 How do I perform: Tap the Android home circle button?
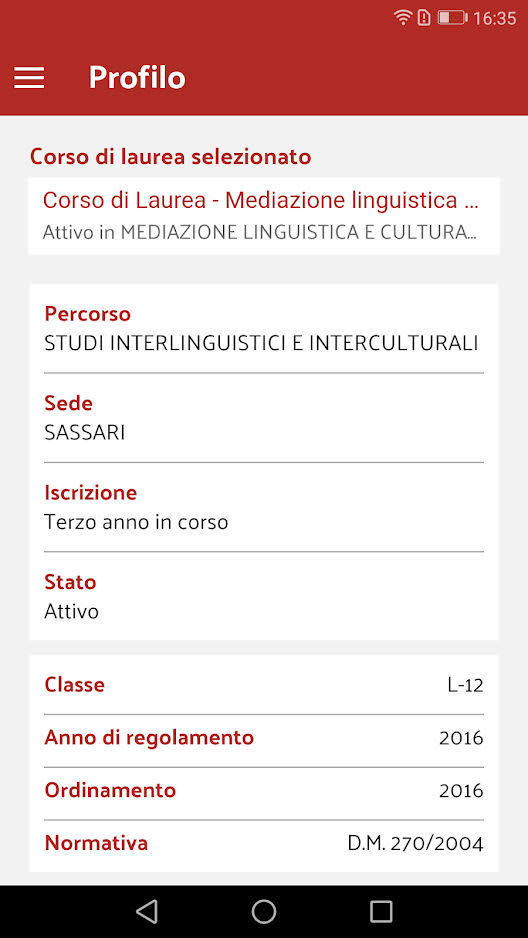click(x=264, y=912)
